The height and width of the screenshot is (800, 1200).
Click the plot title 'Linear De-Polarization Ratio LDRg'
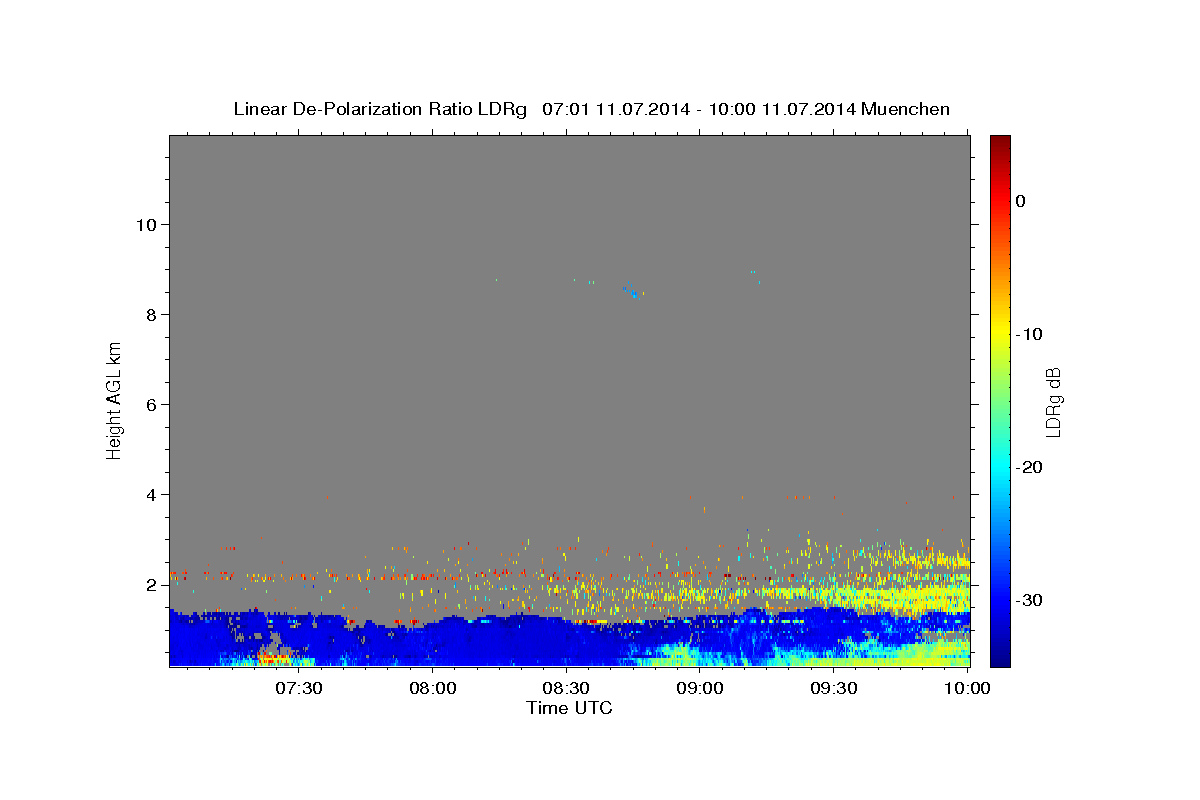pos(379,109)
